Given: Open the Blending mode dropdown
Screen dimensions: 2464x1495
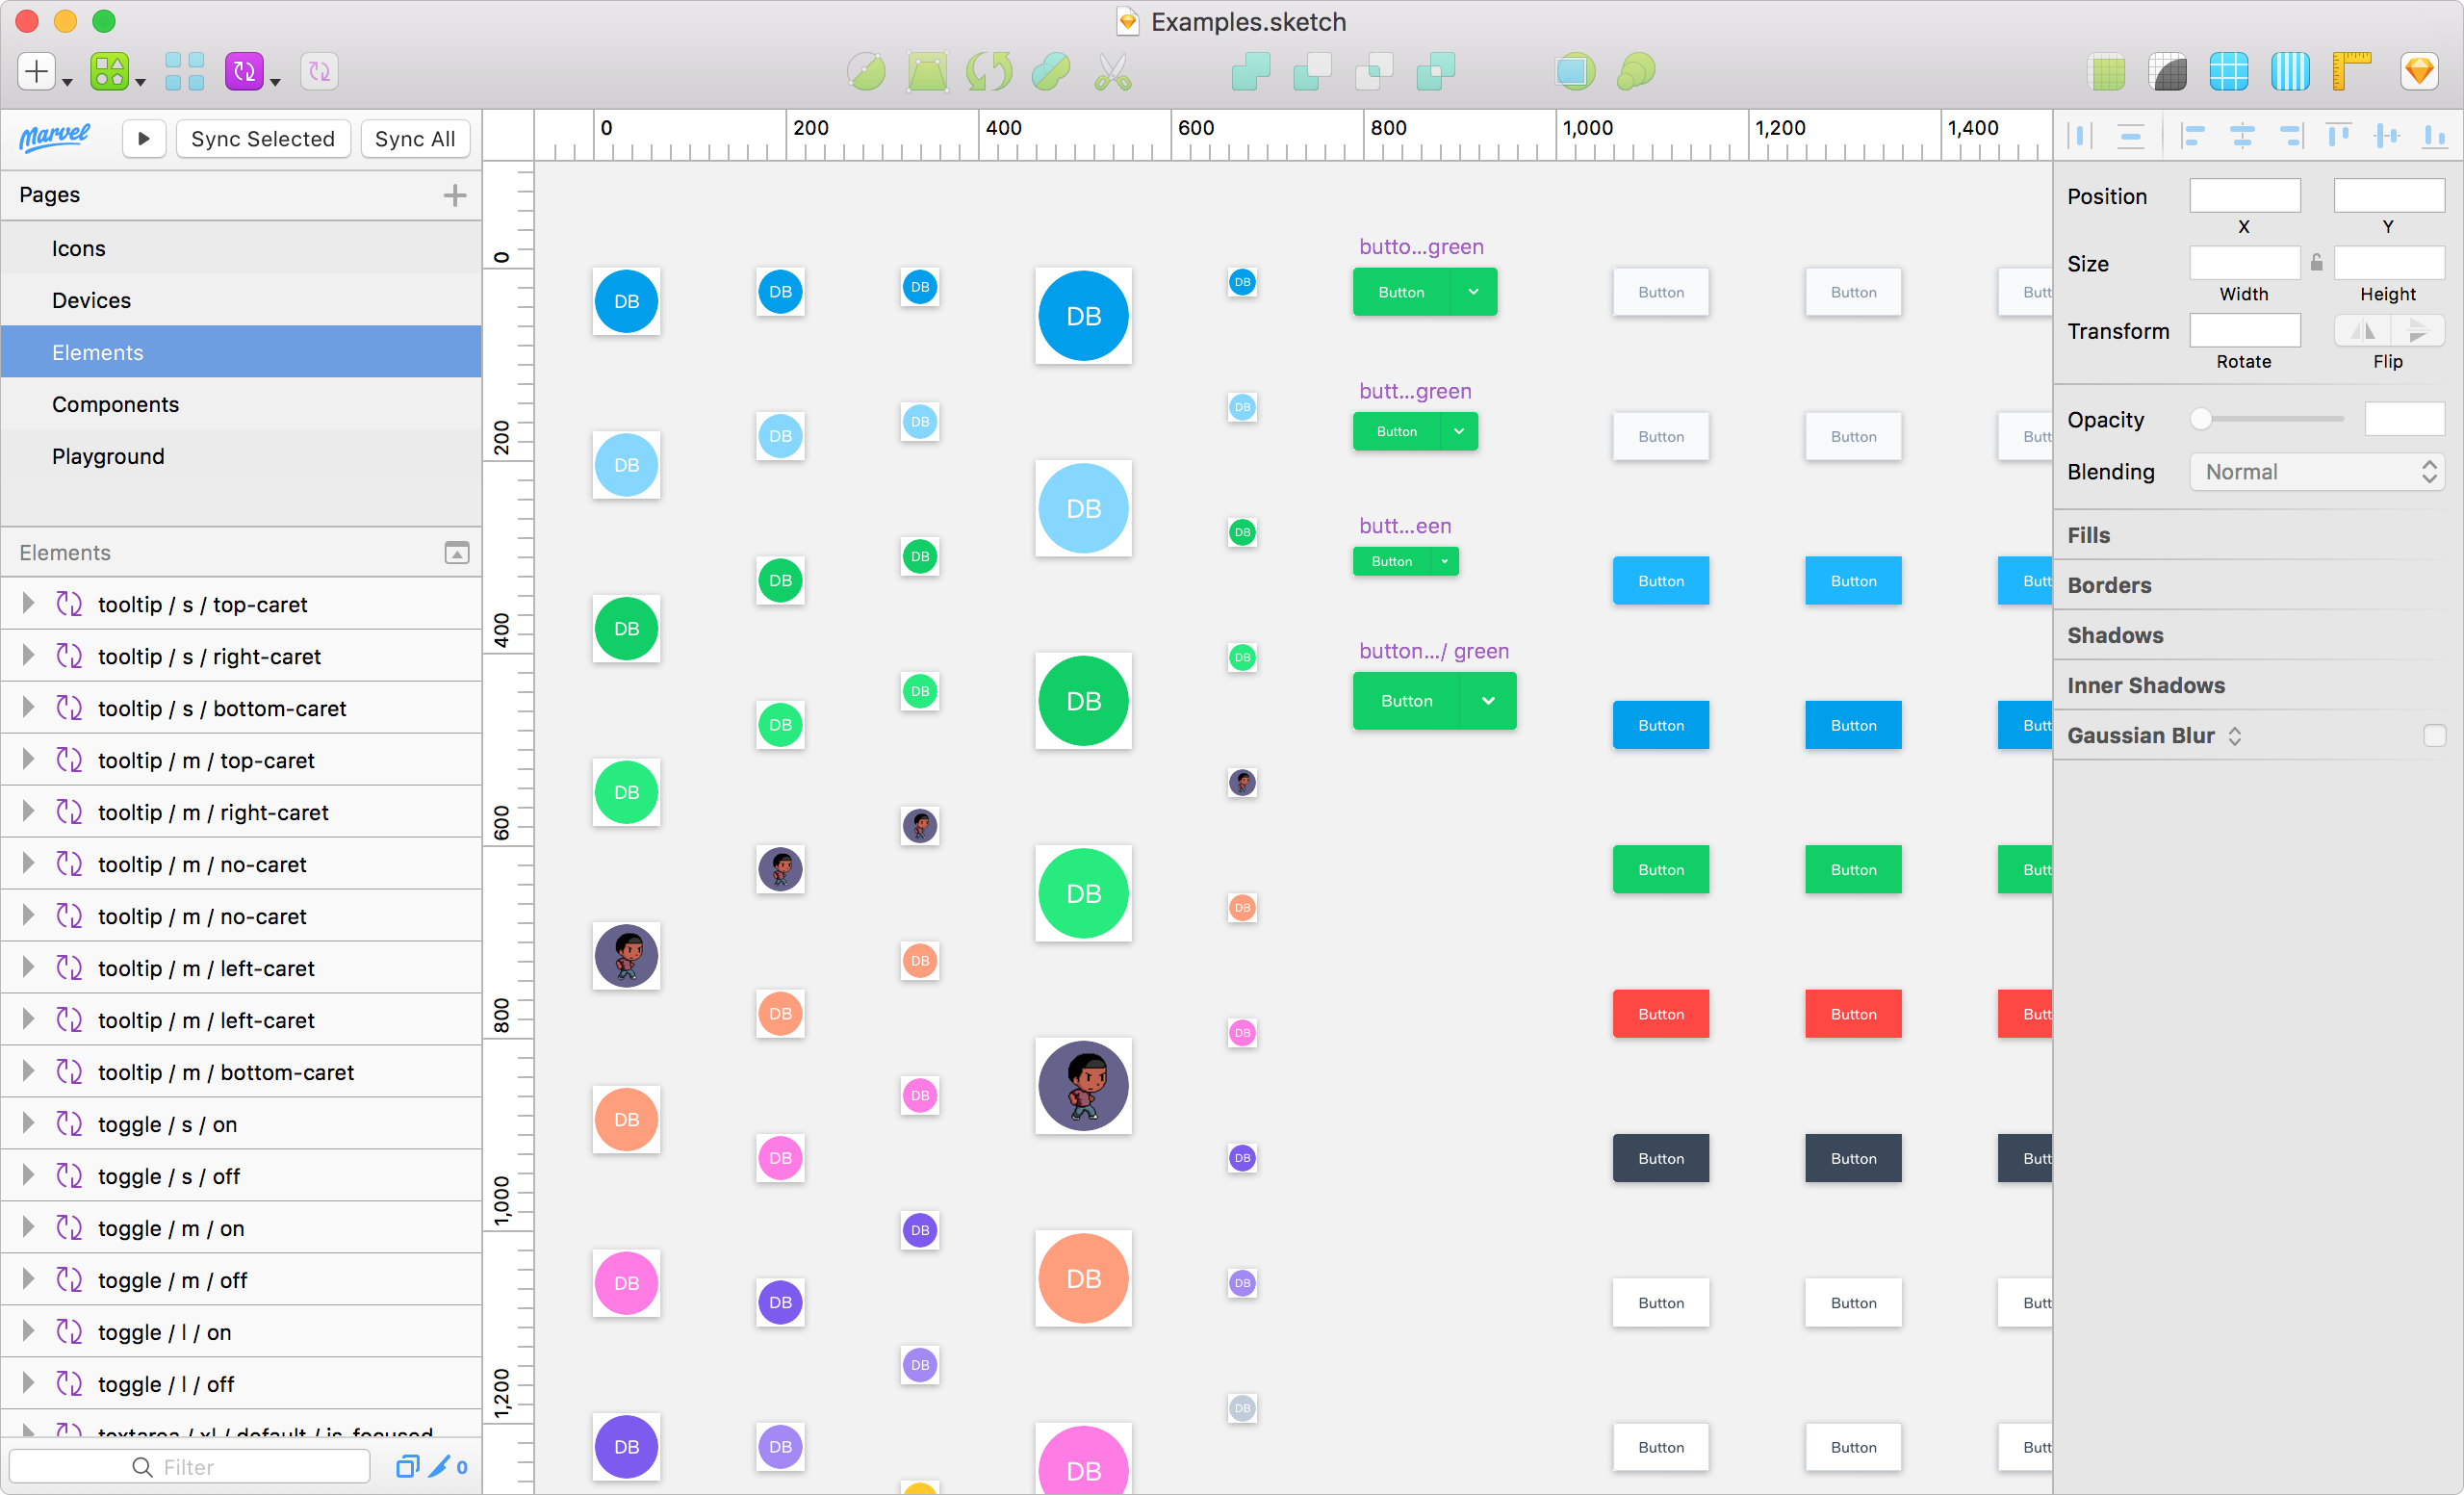Looking at the screenshot, I should point(2316,472).
